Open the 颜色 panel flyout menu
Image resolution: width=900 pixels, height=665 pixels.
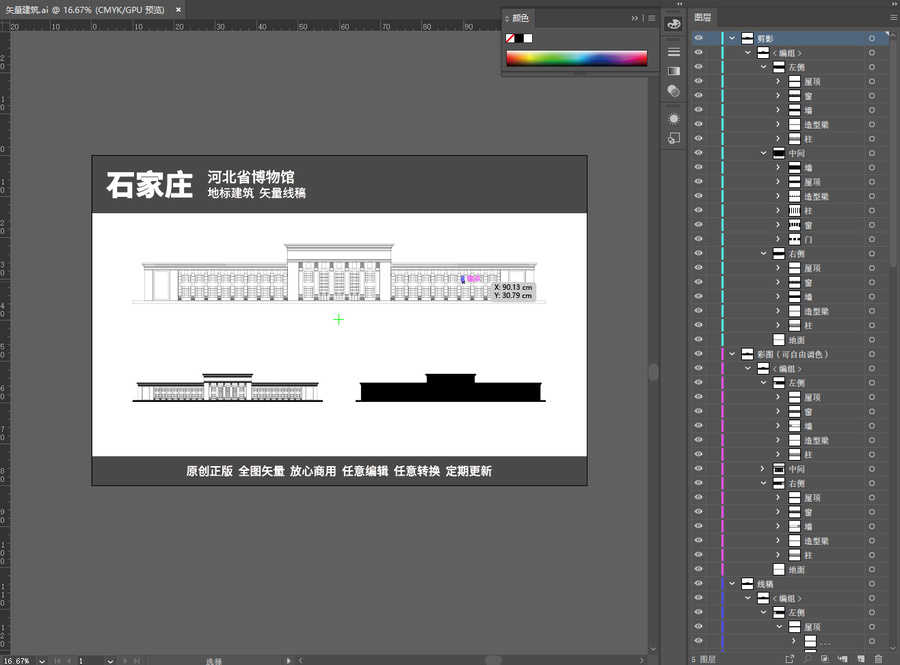(651, 18)
